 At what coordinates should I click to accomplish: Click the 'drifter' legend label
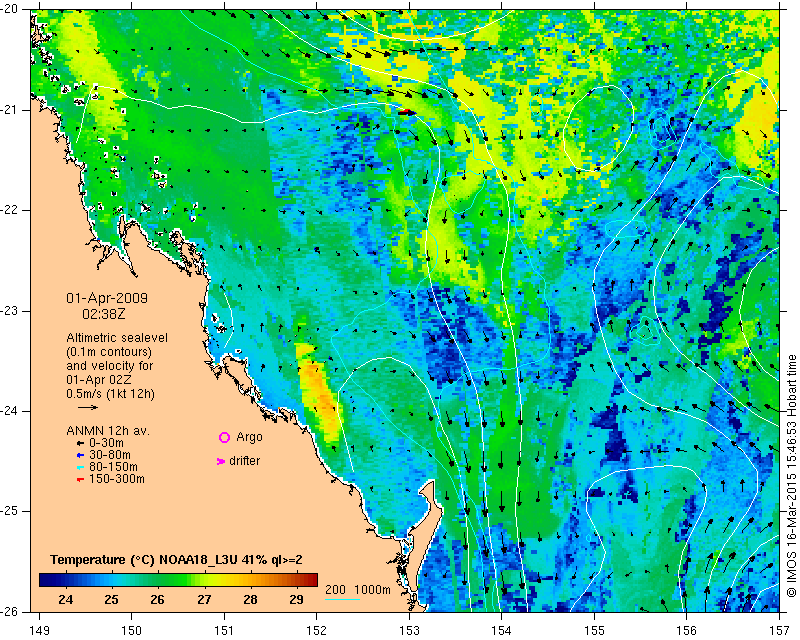pos(244,461)
